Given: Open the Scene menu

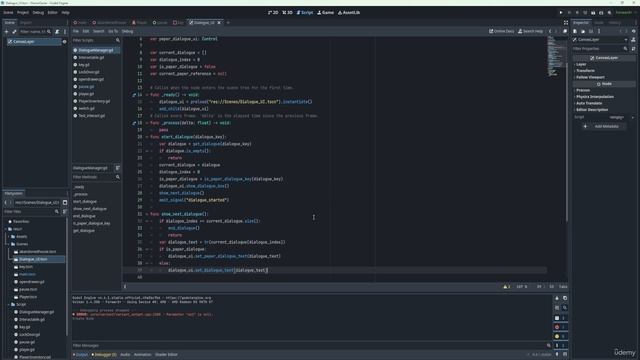Looking at the screenshot, I should click(x=8, y=13).
